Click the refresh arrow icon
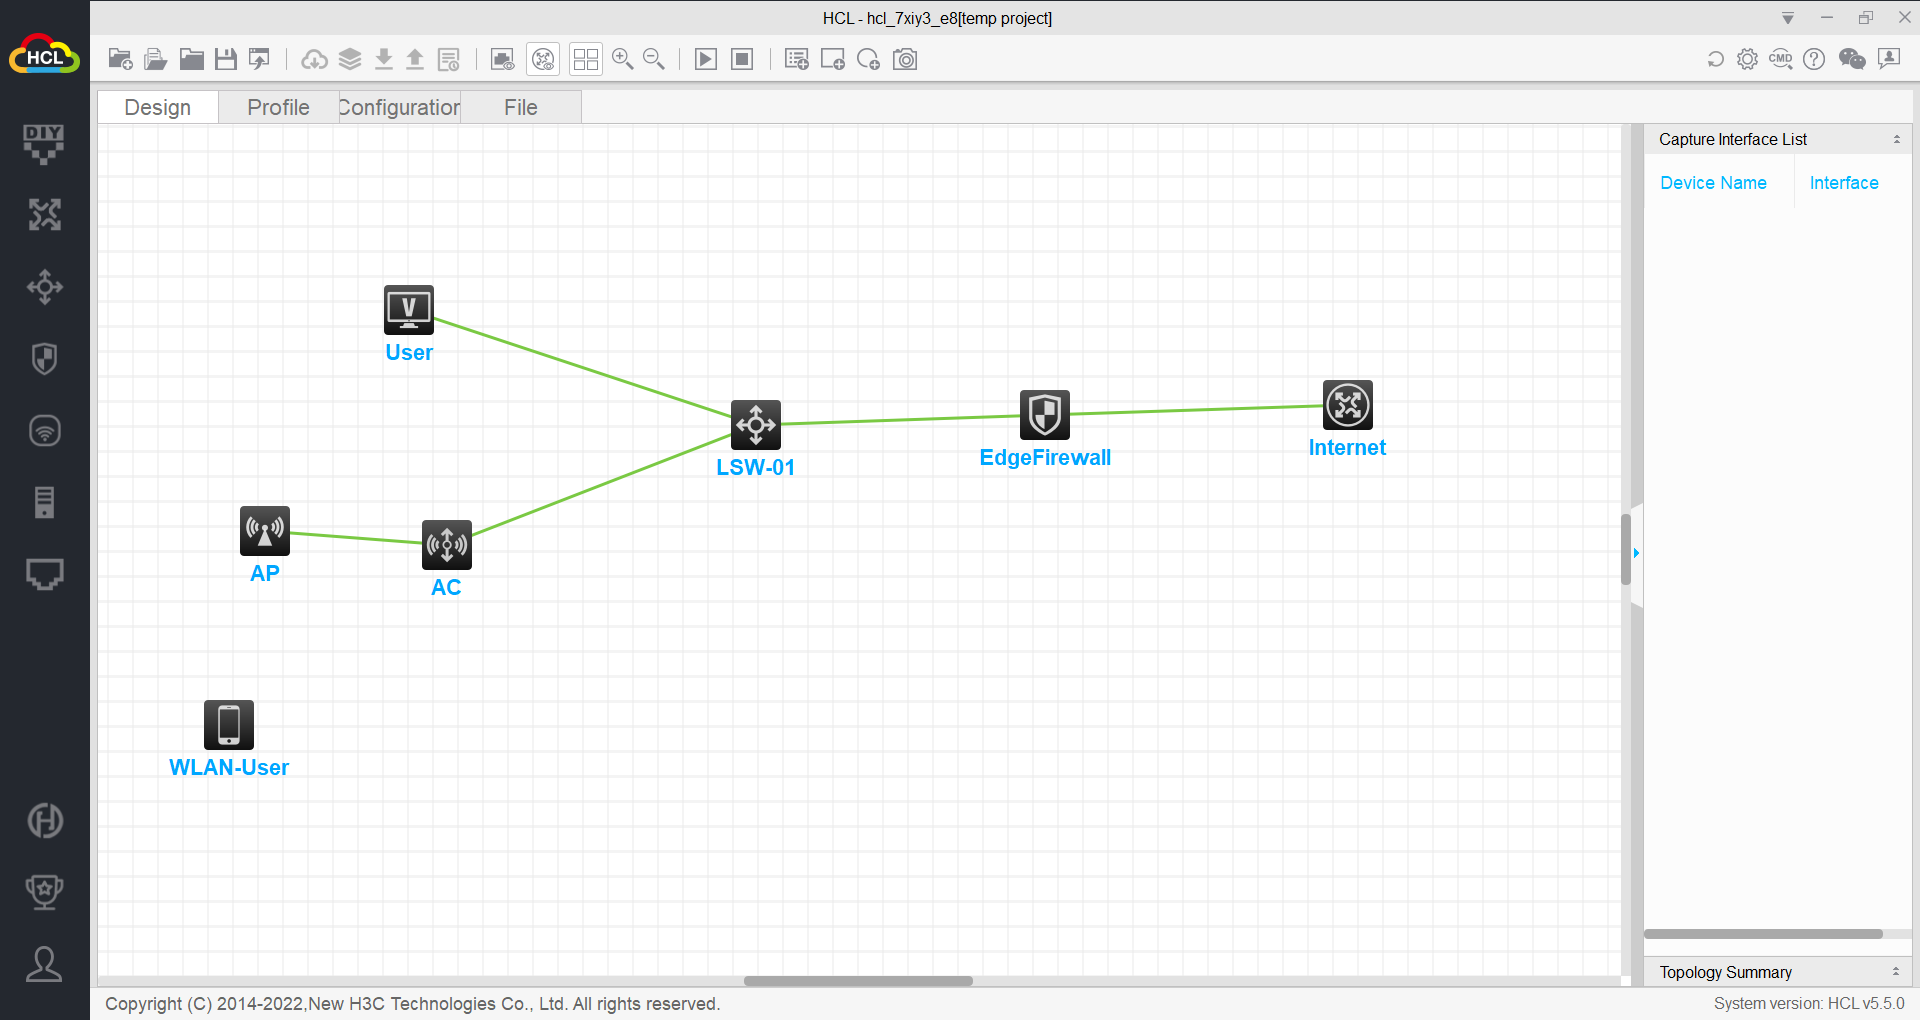The width and height of the screenshot is (1920, 1020). pos(1716,59)
